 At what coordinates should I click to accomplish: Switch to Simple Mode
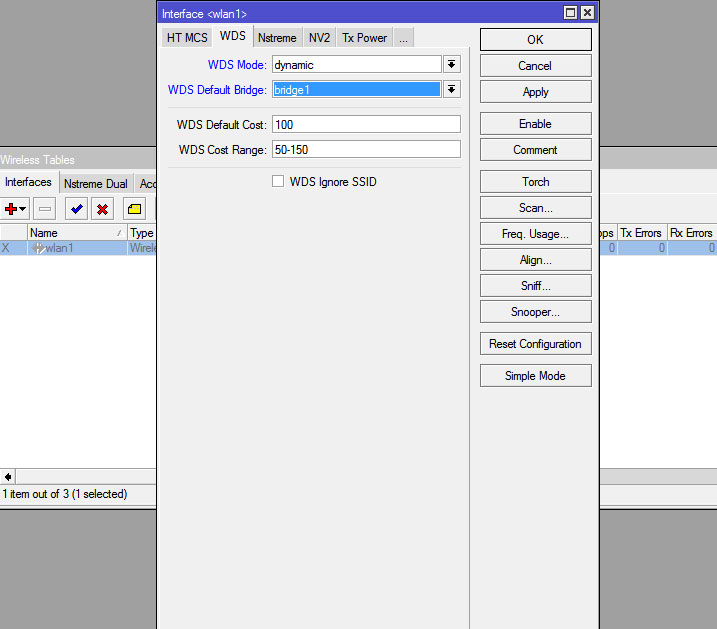coord(535,376)
